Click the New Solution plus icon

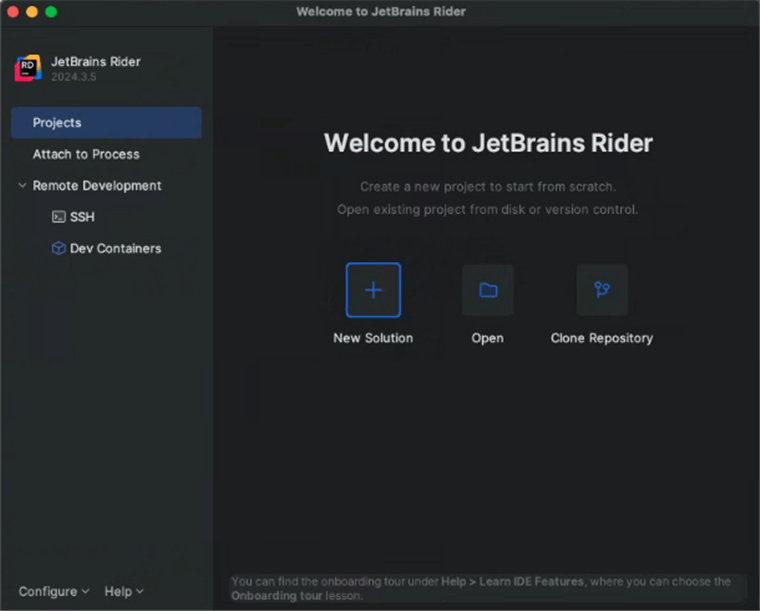click(373, 290)
